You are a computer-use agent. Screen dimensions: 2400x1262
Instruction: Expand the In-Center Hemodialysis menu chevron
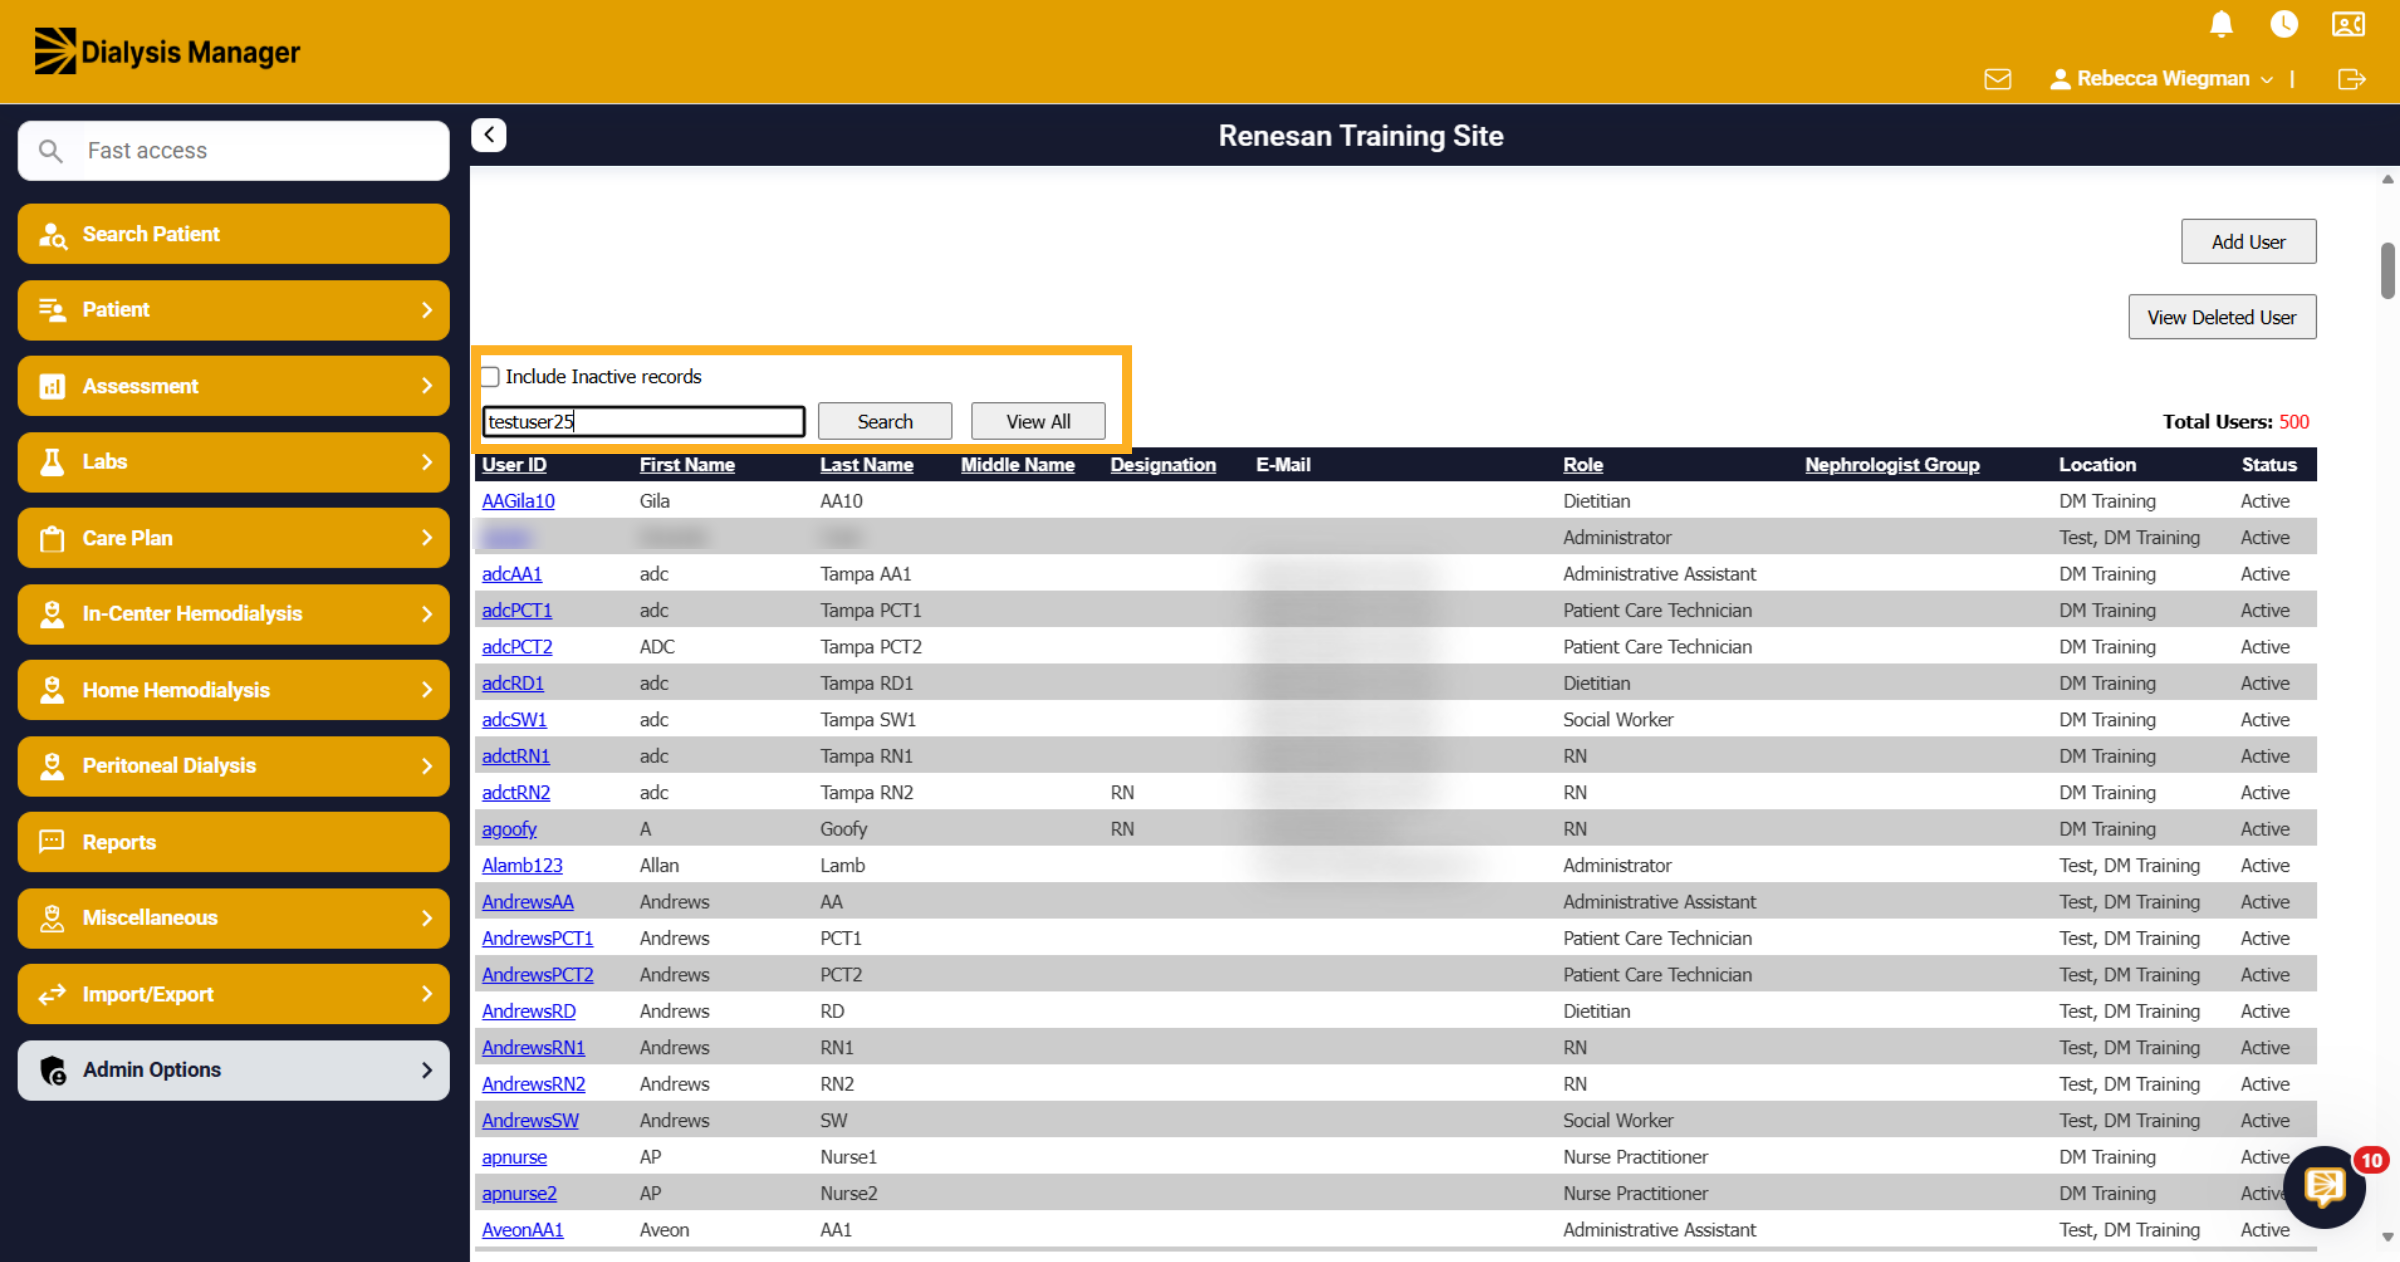(x=427, y=614)
